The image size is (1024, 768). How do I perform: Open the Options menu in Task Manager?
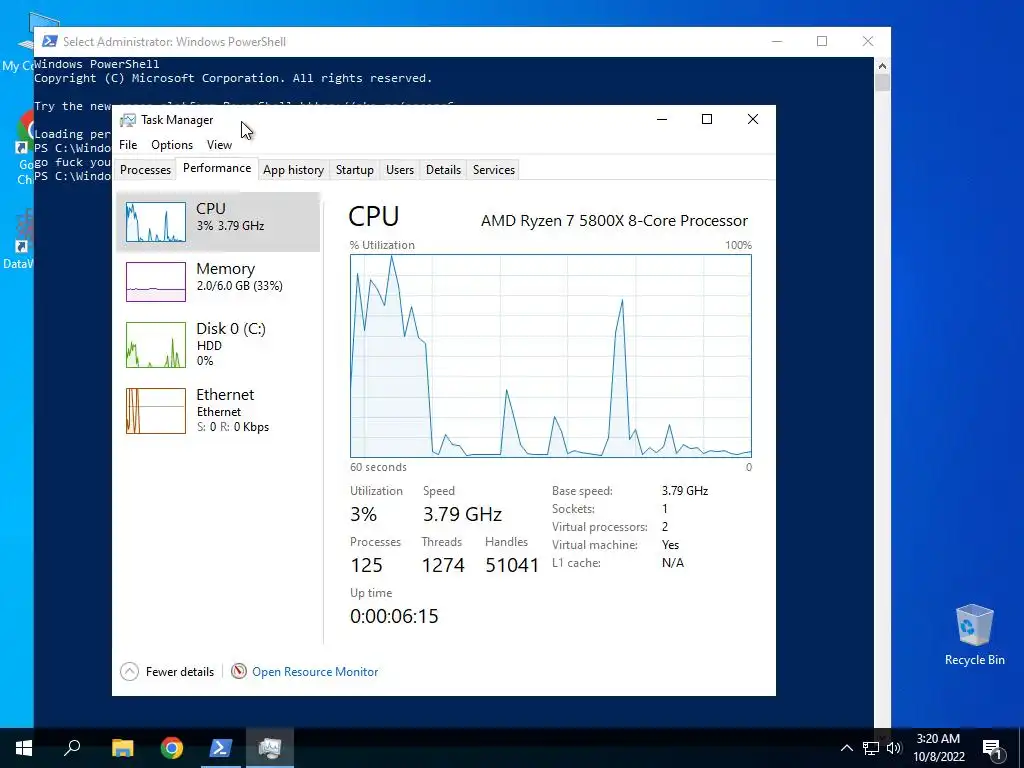pos(172,145)
